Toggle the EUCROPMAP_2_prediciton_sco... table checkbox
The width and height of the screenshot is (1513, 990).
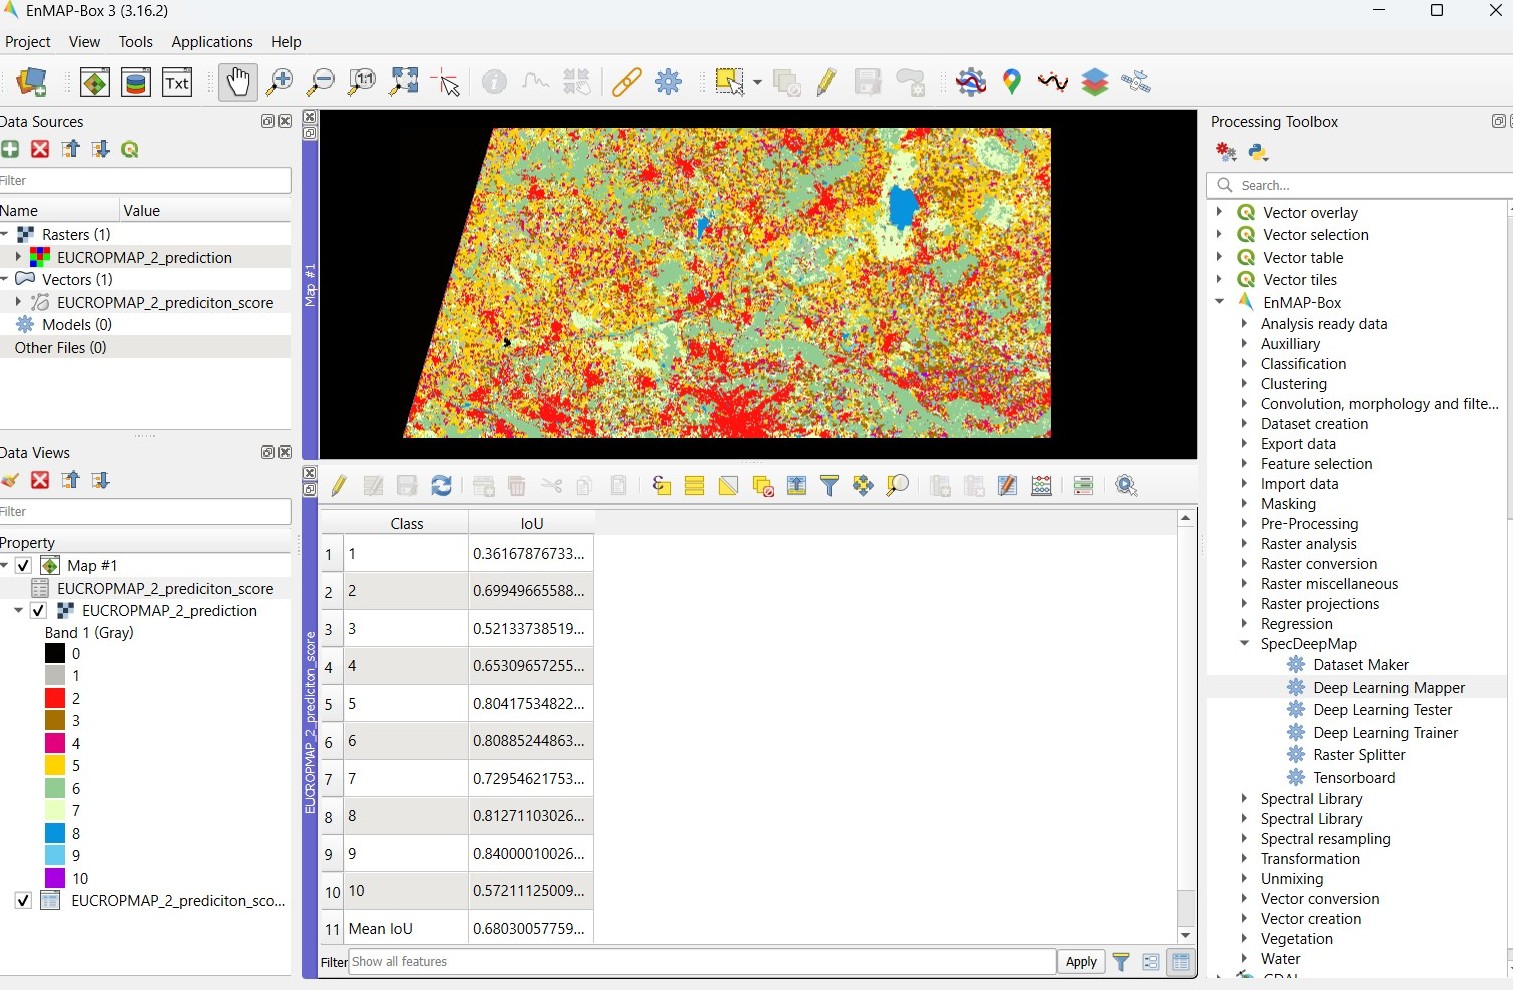[24, 901]
